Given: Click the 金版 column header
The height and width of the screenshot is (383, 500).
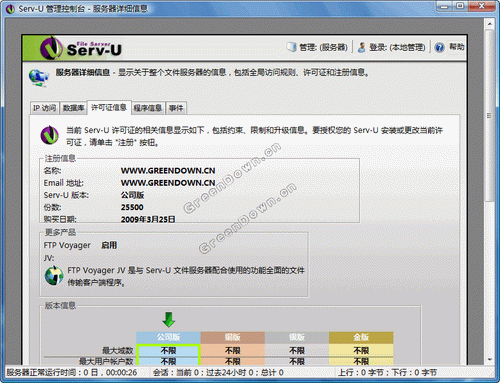Looking at the screenshot, I should [x=361, y=337].
